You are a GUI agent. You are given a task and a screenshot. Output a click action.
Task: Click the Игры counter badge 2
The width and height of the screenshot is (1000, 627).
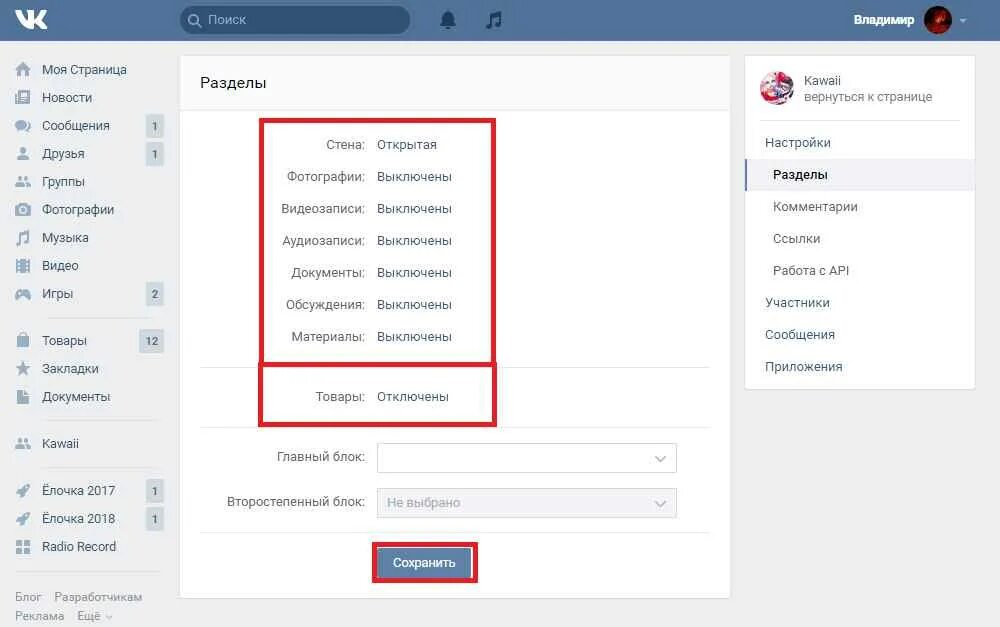point(154,294)
